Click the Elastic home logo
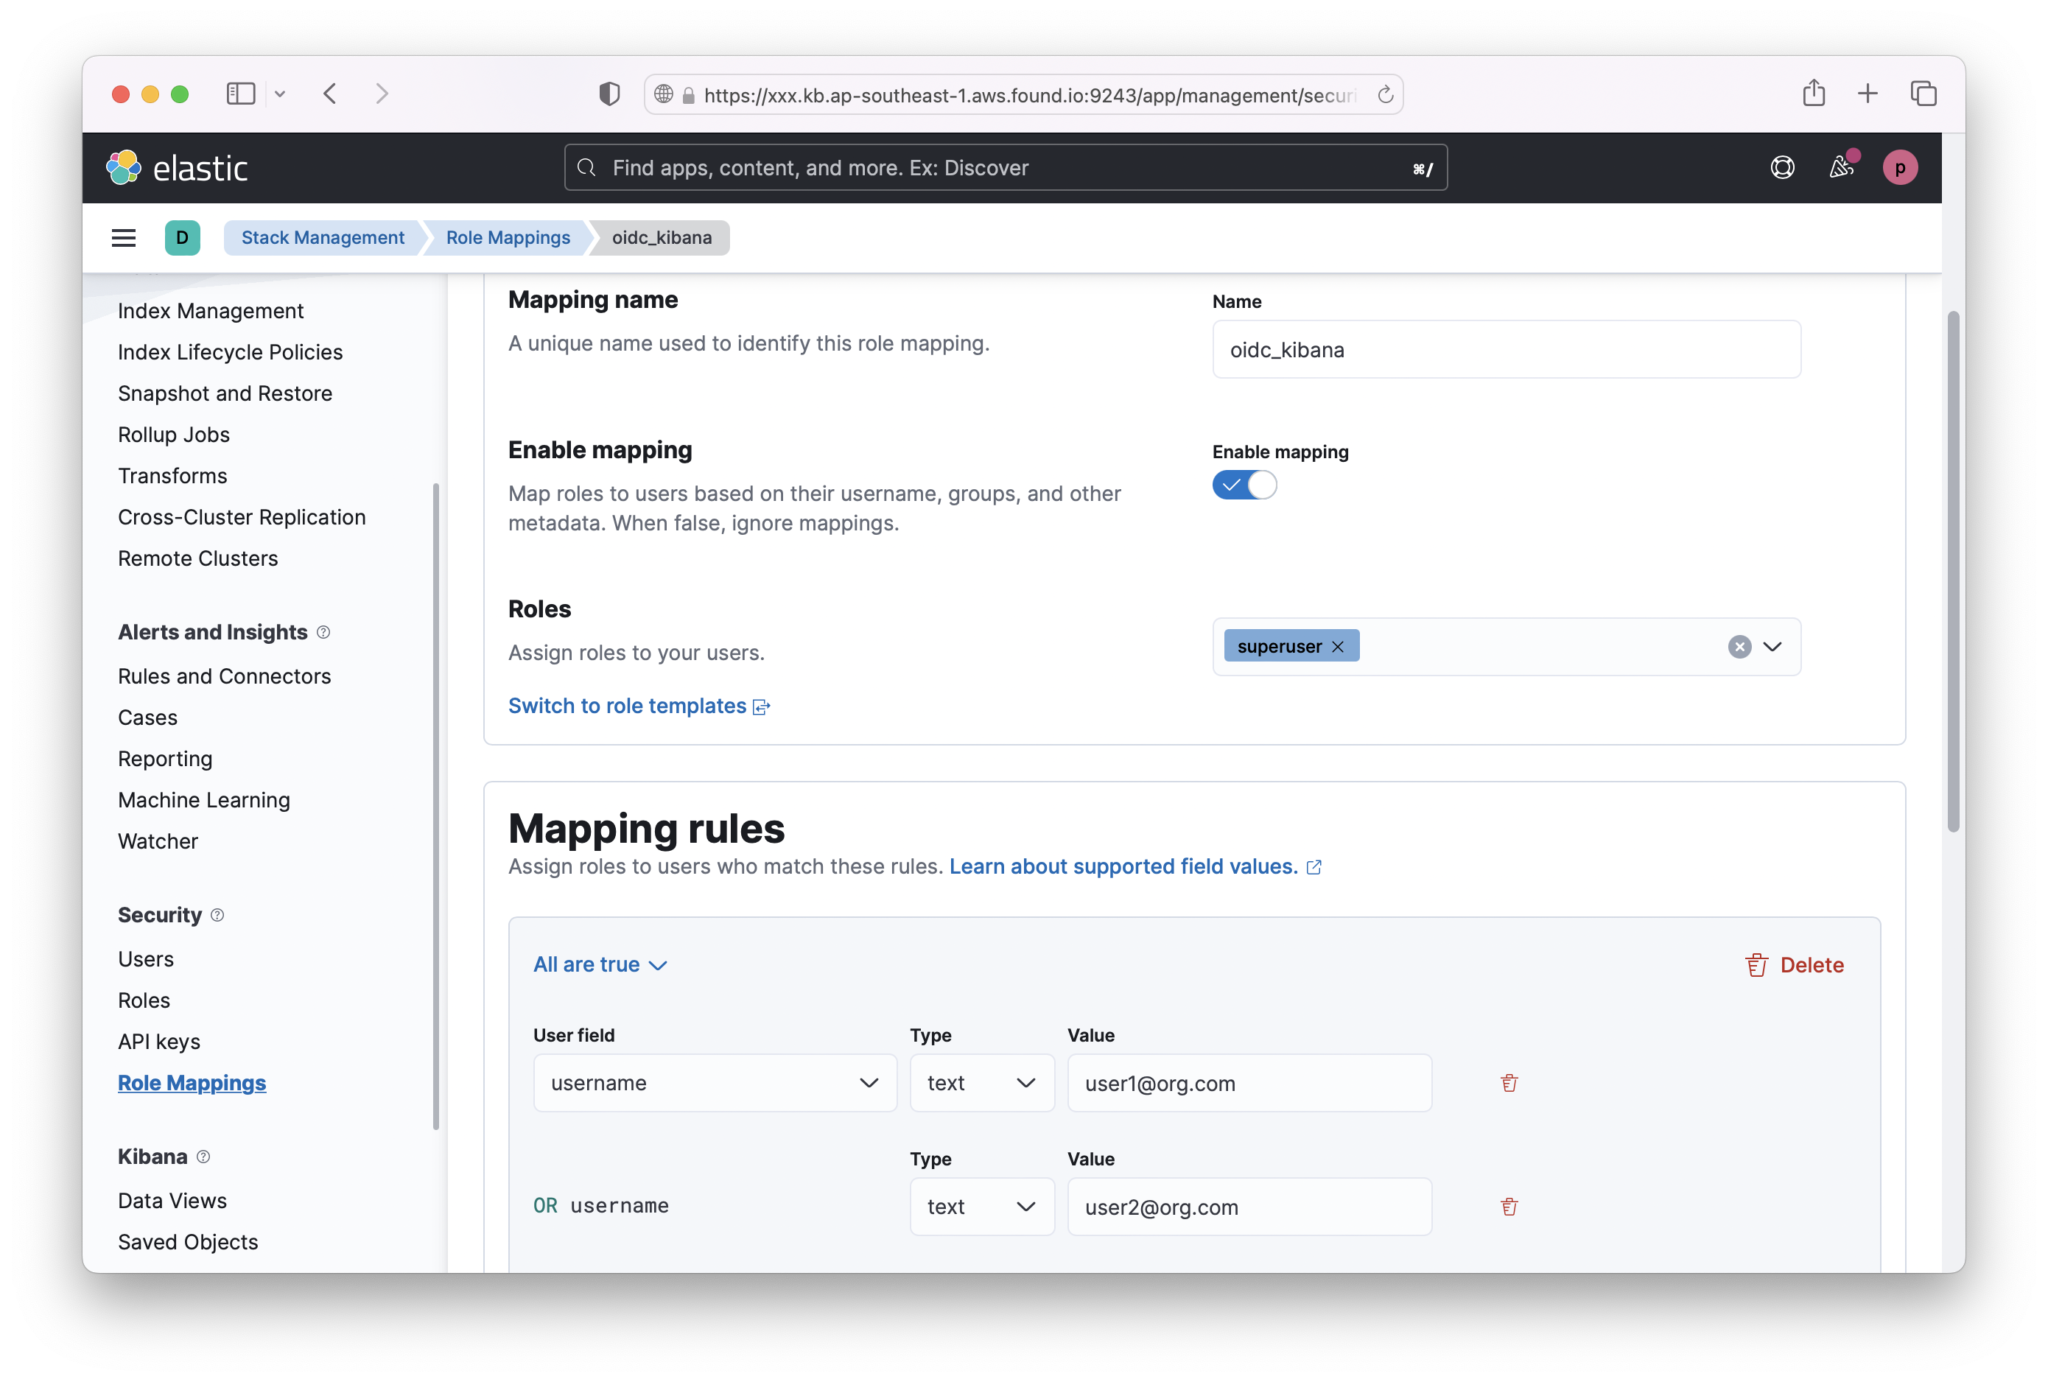The height and width of the screenshot is (1382, 2048). tap(177, 167)
